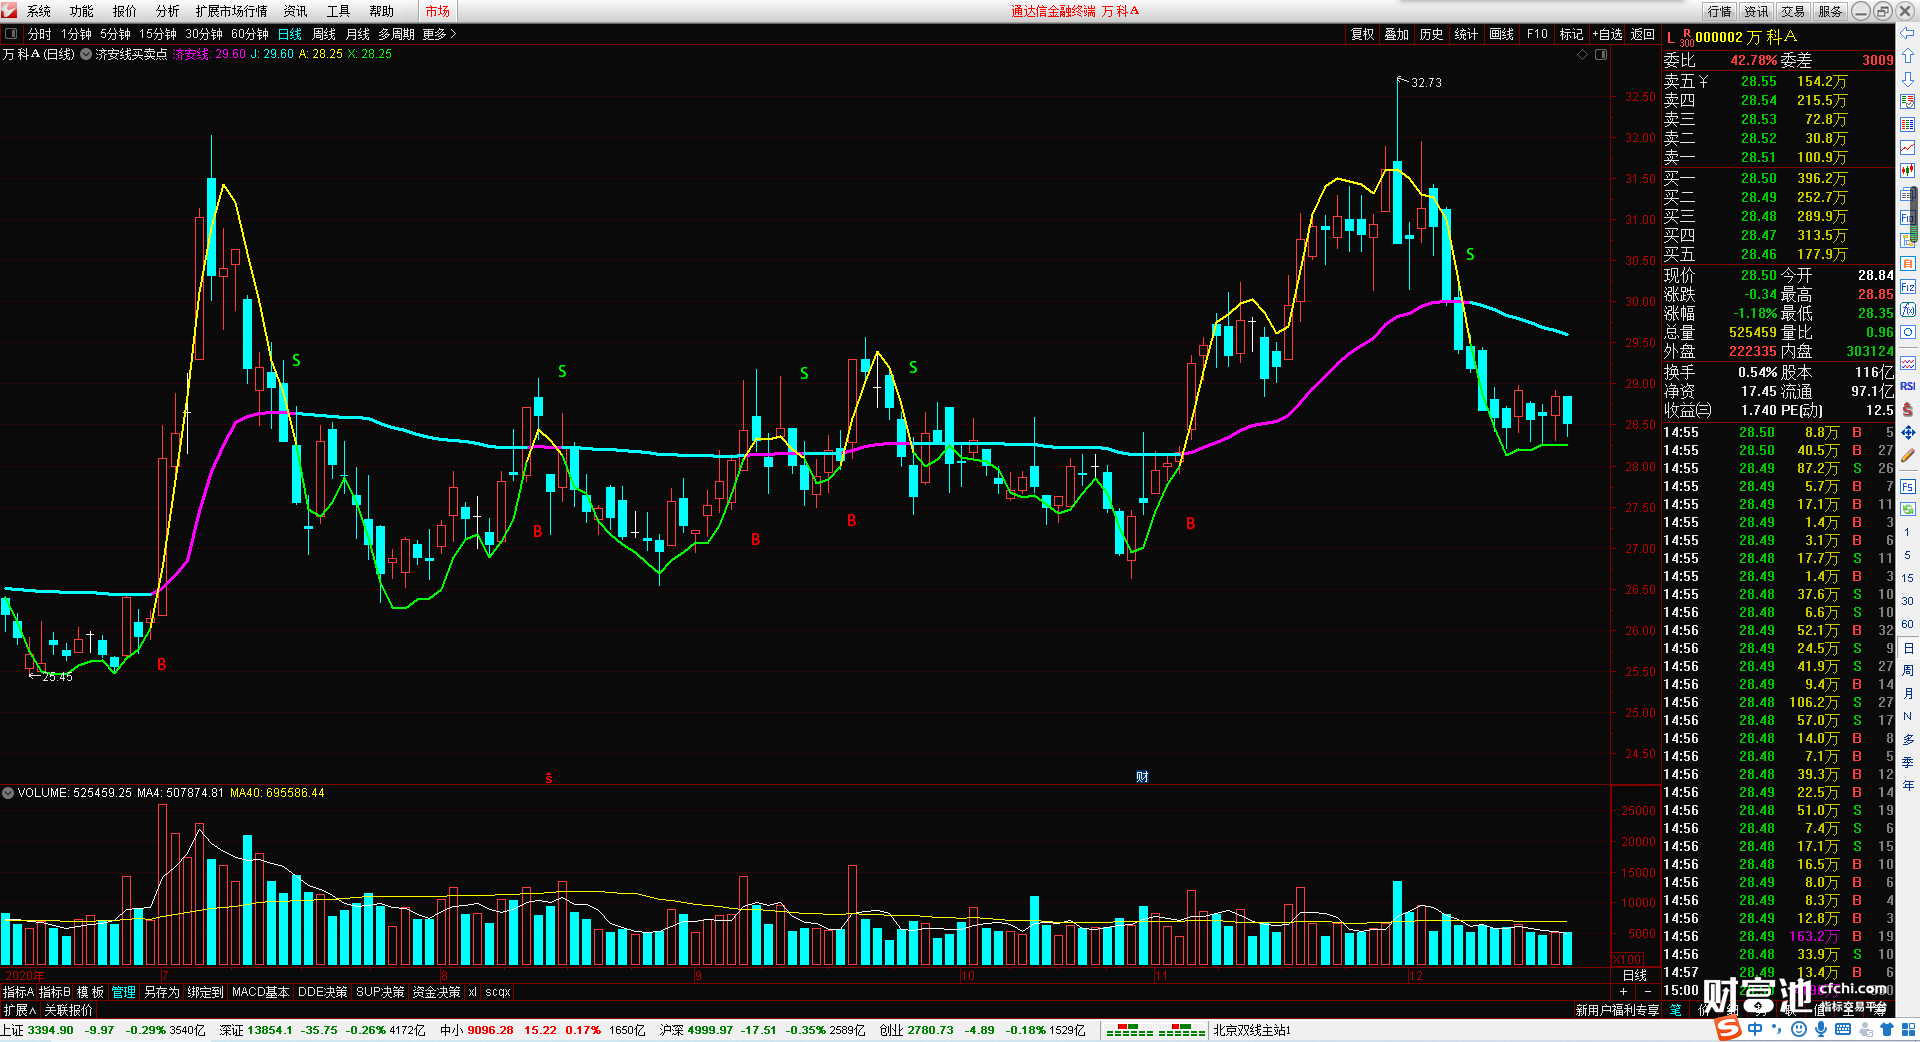The width and height of the screenshot is (1920, 1042).
Task: Click the small panel toggle square at chart top-right
Action: coord(1601,54)
